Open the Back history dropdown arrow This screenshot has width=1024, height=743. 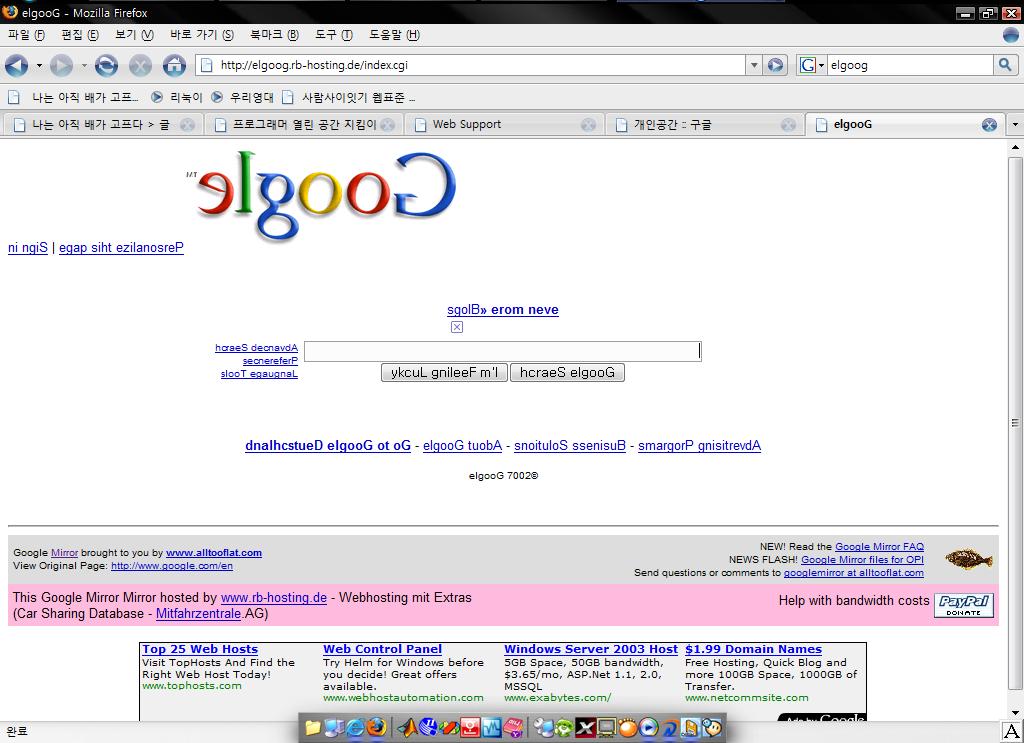click(x=39, y=65)
